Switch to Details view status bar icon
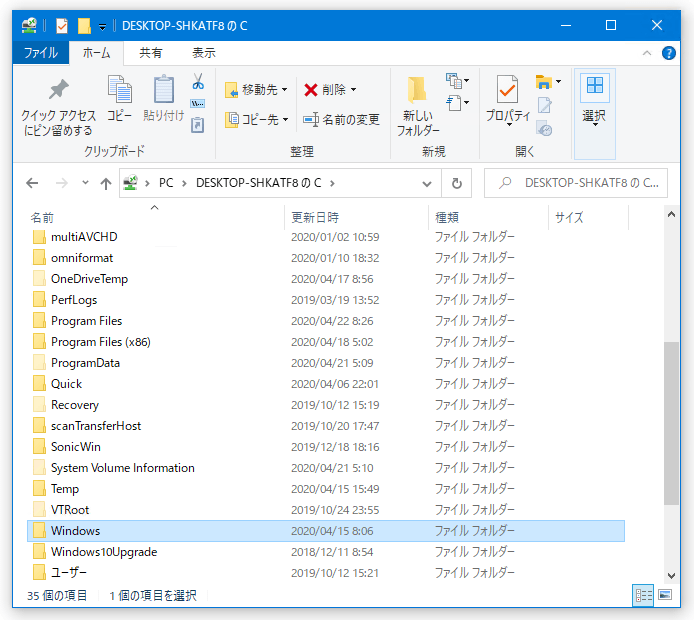This screenshot has height=620, width=694. tap(643, 595)
